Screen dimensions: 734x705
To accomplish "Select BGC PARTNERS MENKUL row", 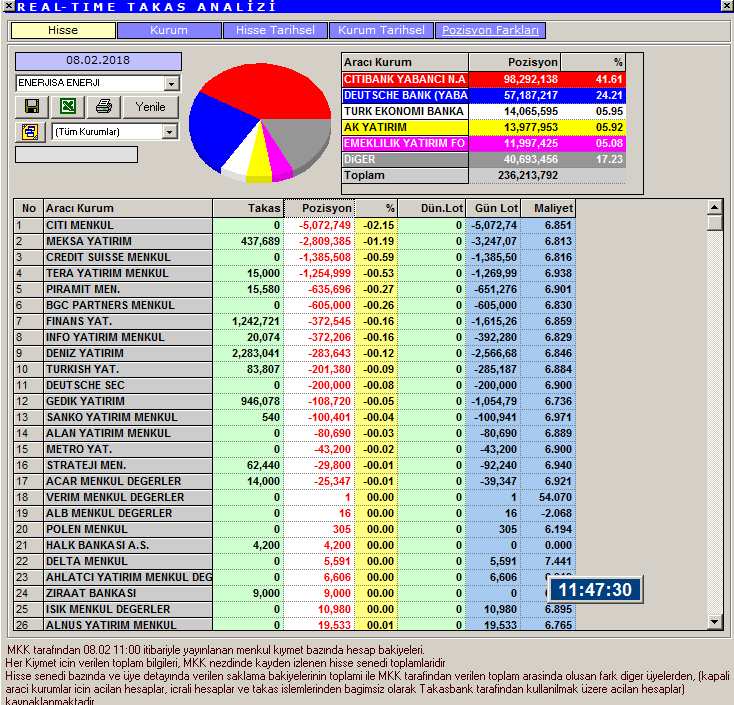I will tap(295, 305).
